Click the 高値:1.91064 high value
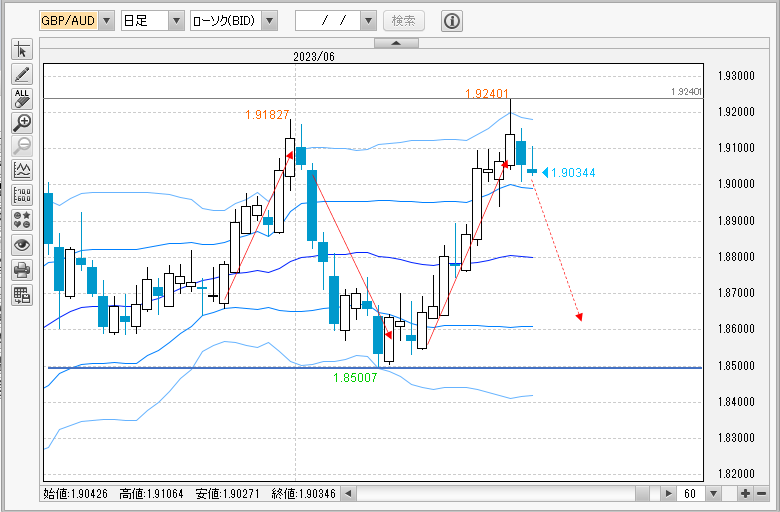 click(x=151, y=494)
